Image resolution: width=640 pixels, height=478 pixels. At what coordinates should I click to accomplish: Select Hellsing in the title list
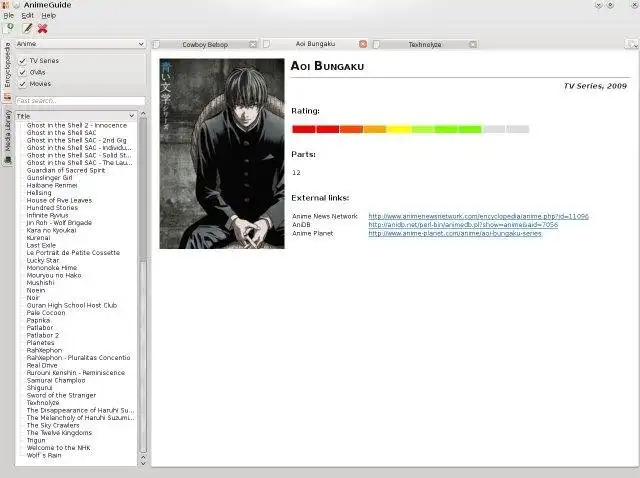(39, 193)
